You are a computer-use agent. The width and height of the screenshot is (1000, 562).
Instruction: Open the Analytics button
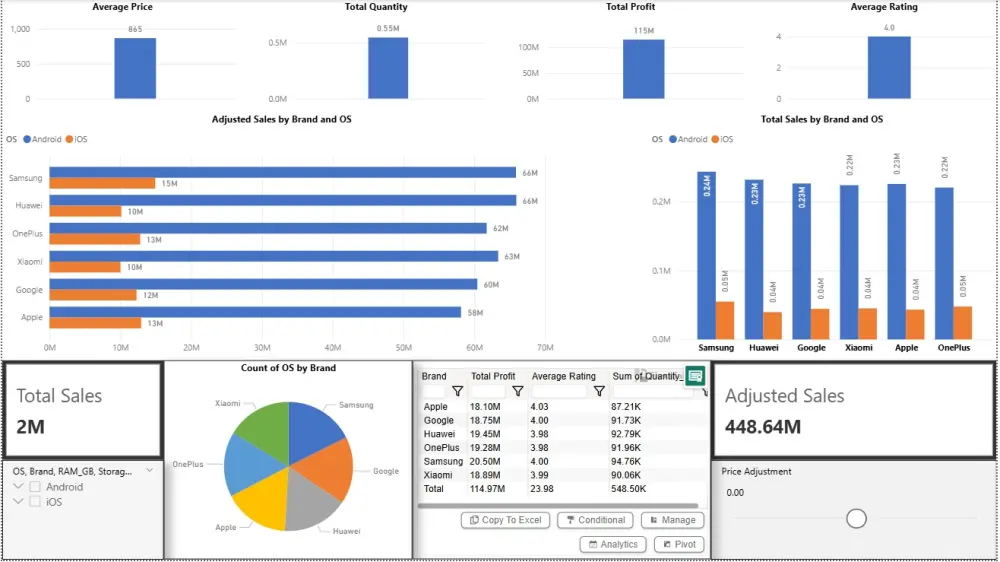(x=613, y=544)
